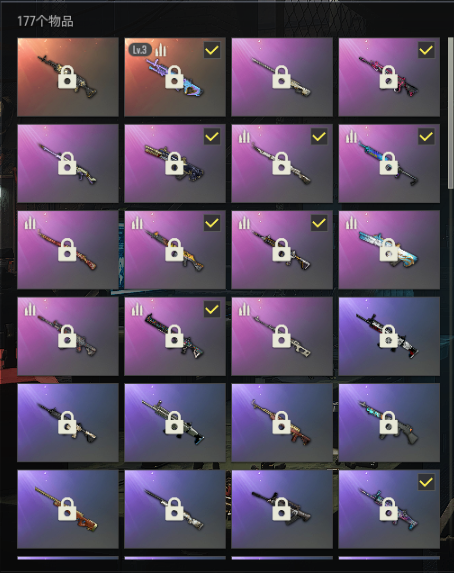This screenshot has width=454, height=573.
Task: Click the lock on the red-white purple-tier rifle
Action: (389, 336)
